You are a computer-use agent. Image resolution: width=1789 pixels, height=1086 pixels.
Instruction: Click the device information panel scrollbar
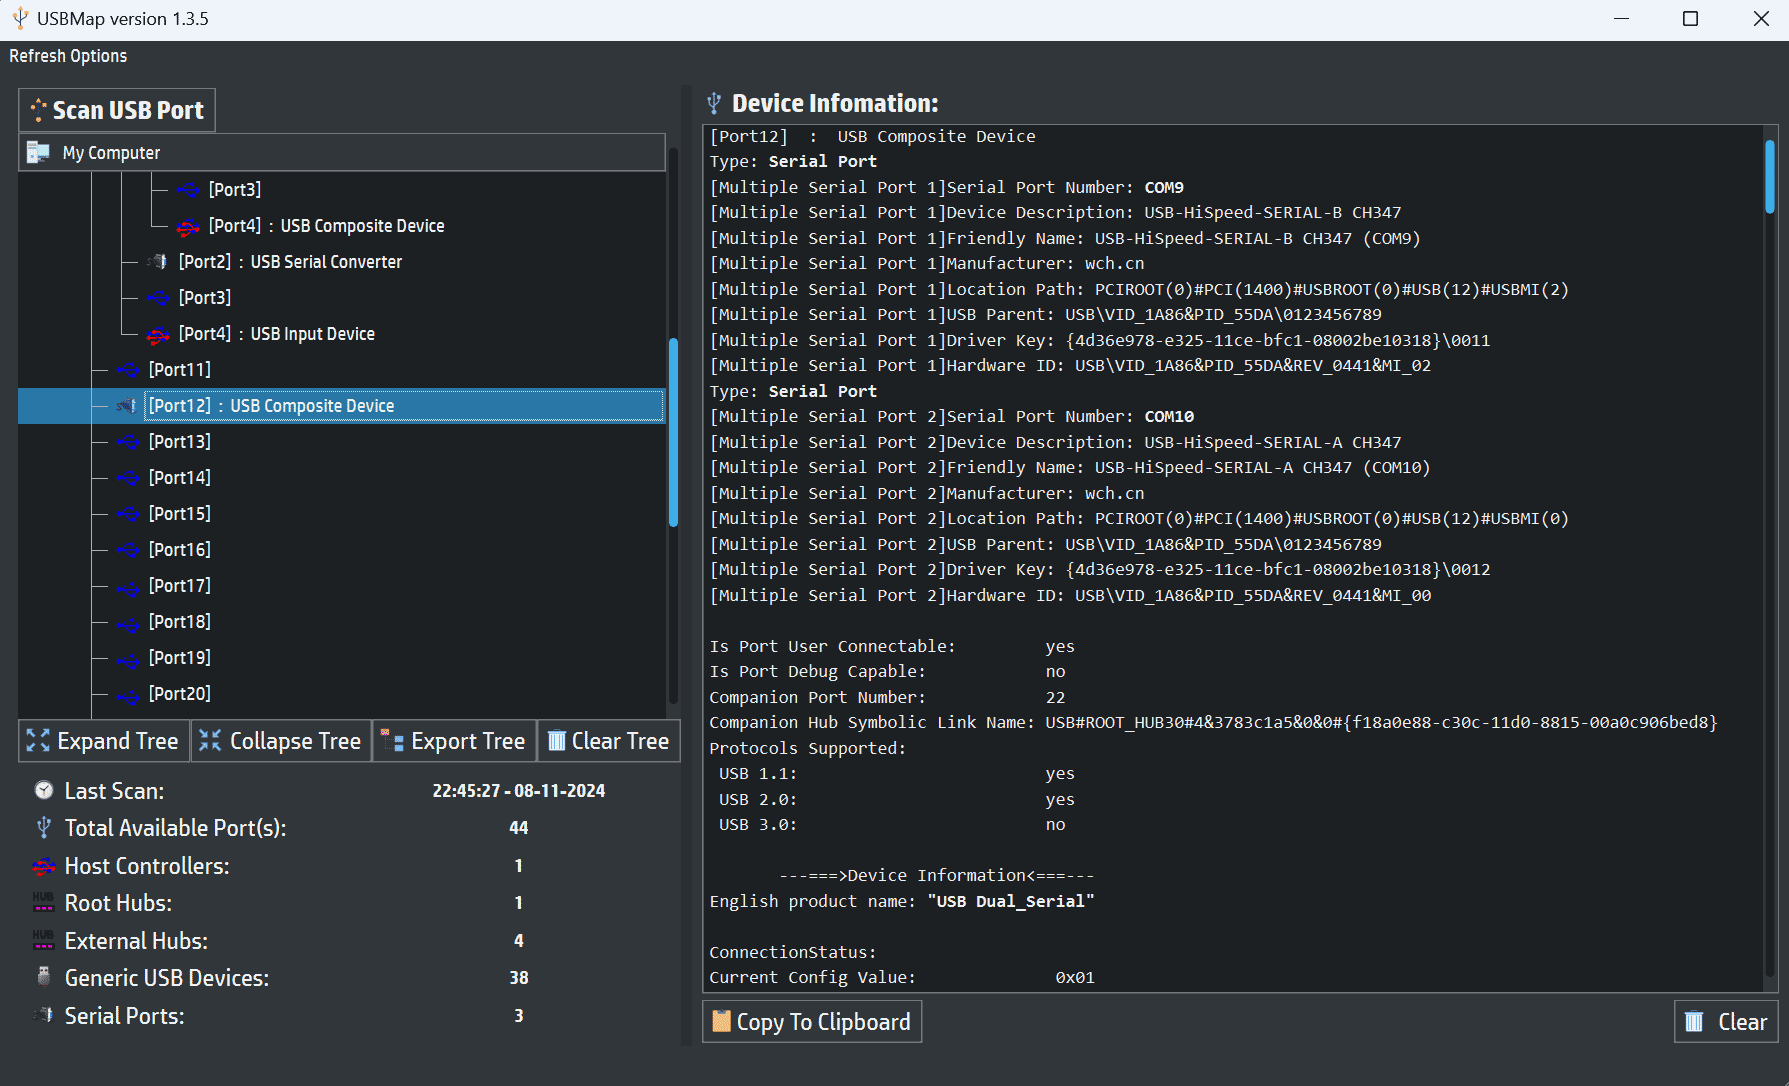point(1769,176)
